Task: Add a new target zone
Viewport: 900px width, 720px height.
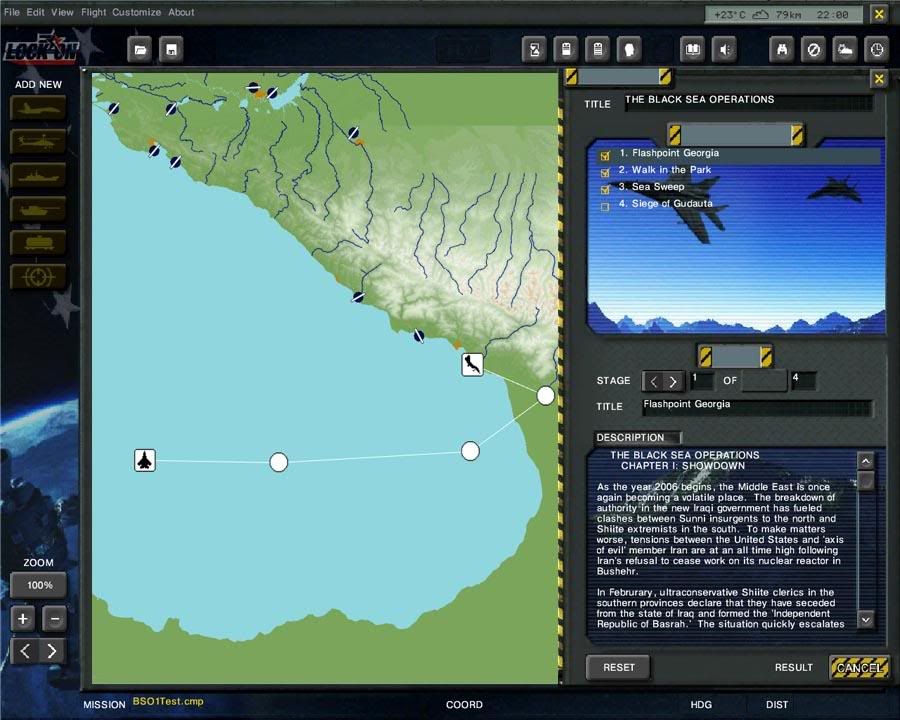Action: 38,277
